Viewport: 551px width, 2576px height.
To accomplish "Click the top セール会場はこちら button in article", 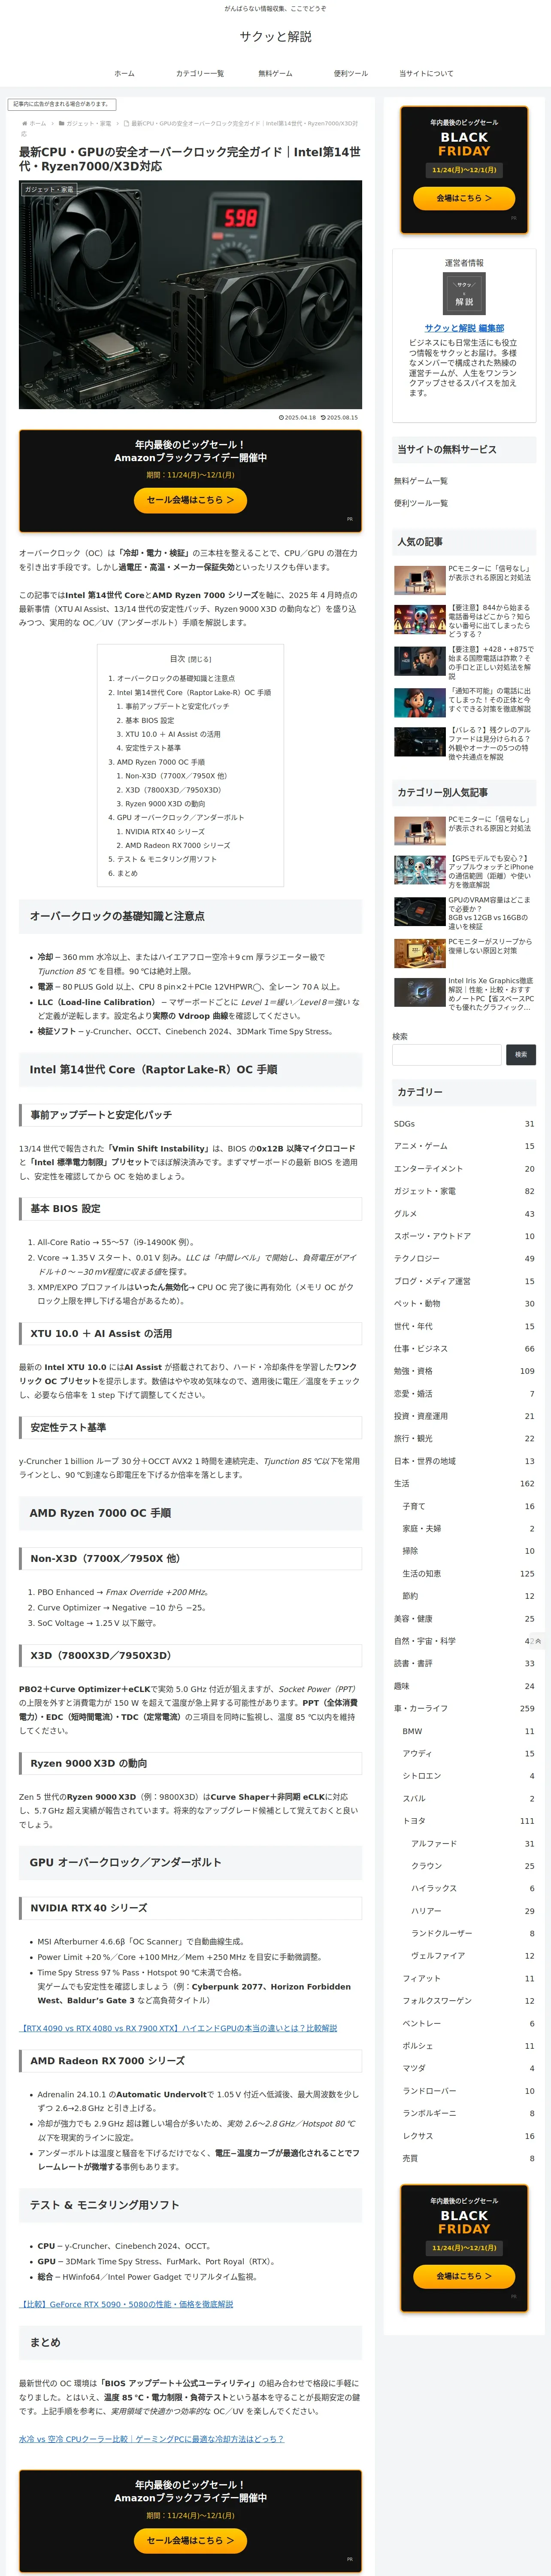I will click(190, 500).
